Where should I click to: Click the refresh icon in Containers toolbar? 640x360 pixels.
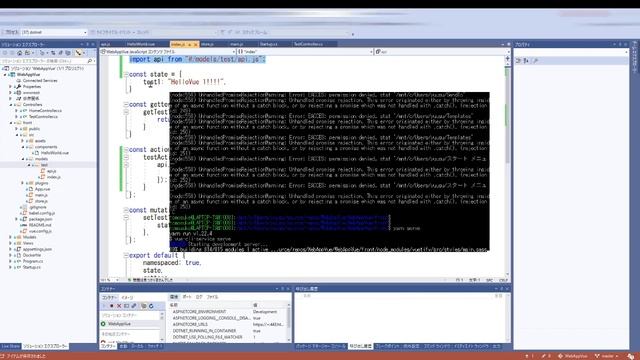point(151,306)
